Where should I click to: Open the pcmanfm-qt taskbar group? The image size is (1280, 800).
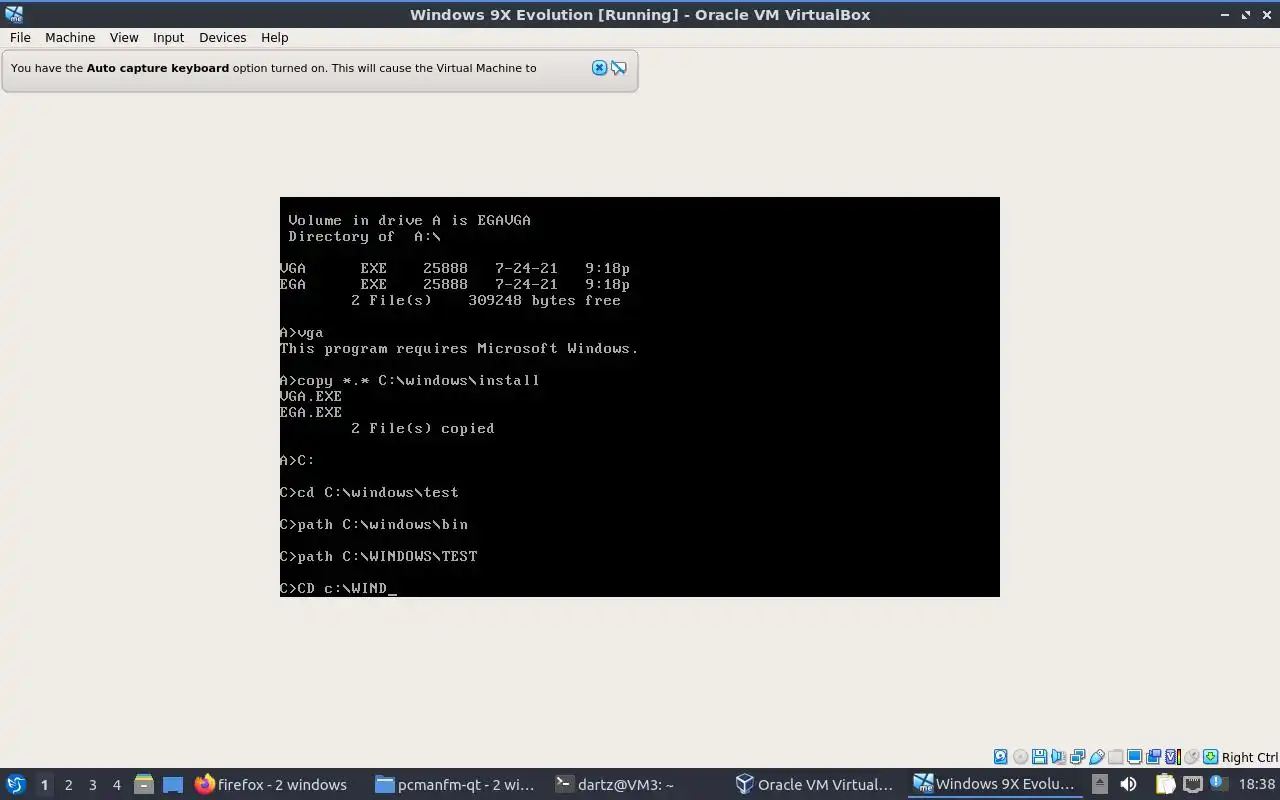pos(455,784)
